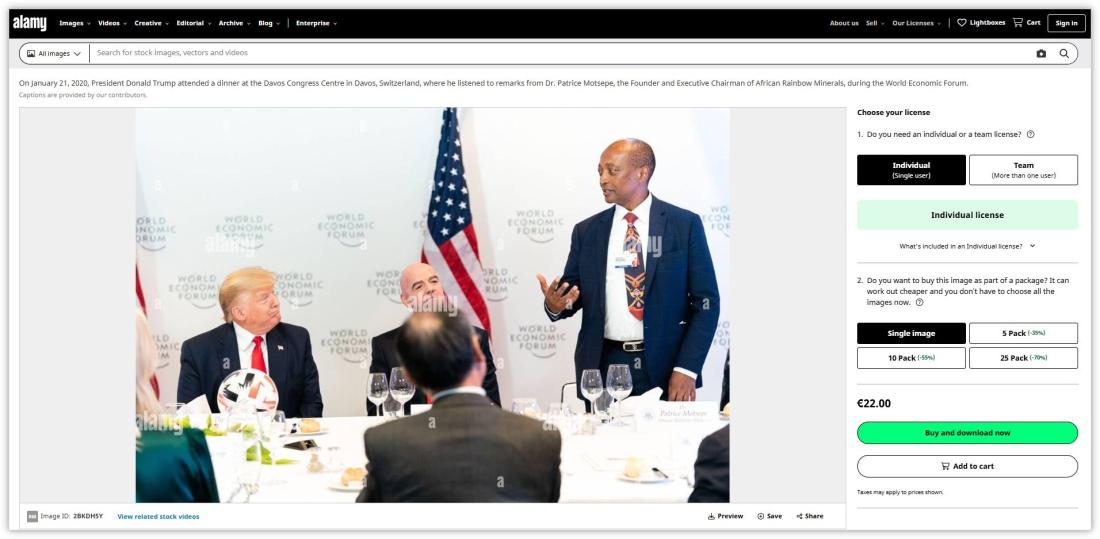The width and height of the screenshot is (1100, 539).
Task: Share the image using Share icon
Action: coord(799,517)
